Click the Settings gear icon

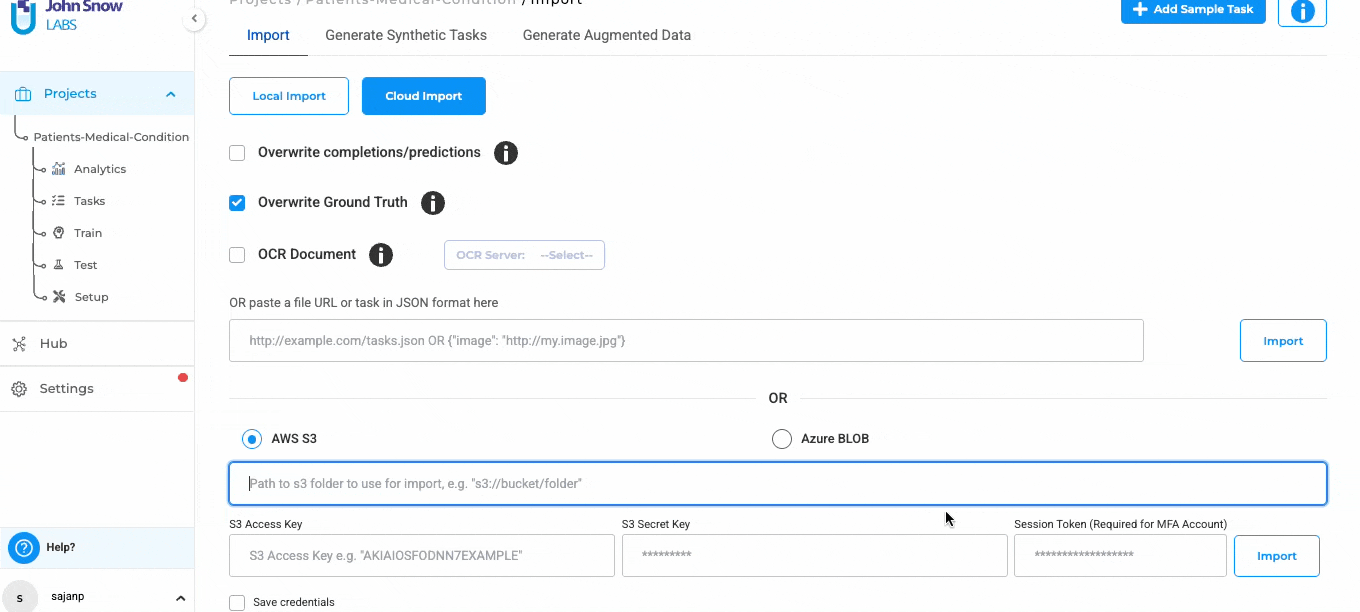(19, 389)
